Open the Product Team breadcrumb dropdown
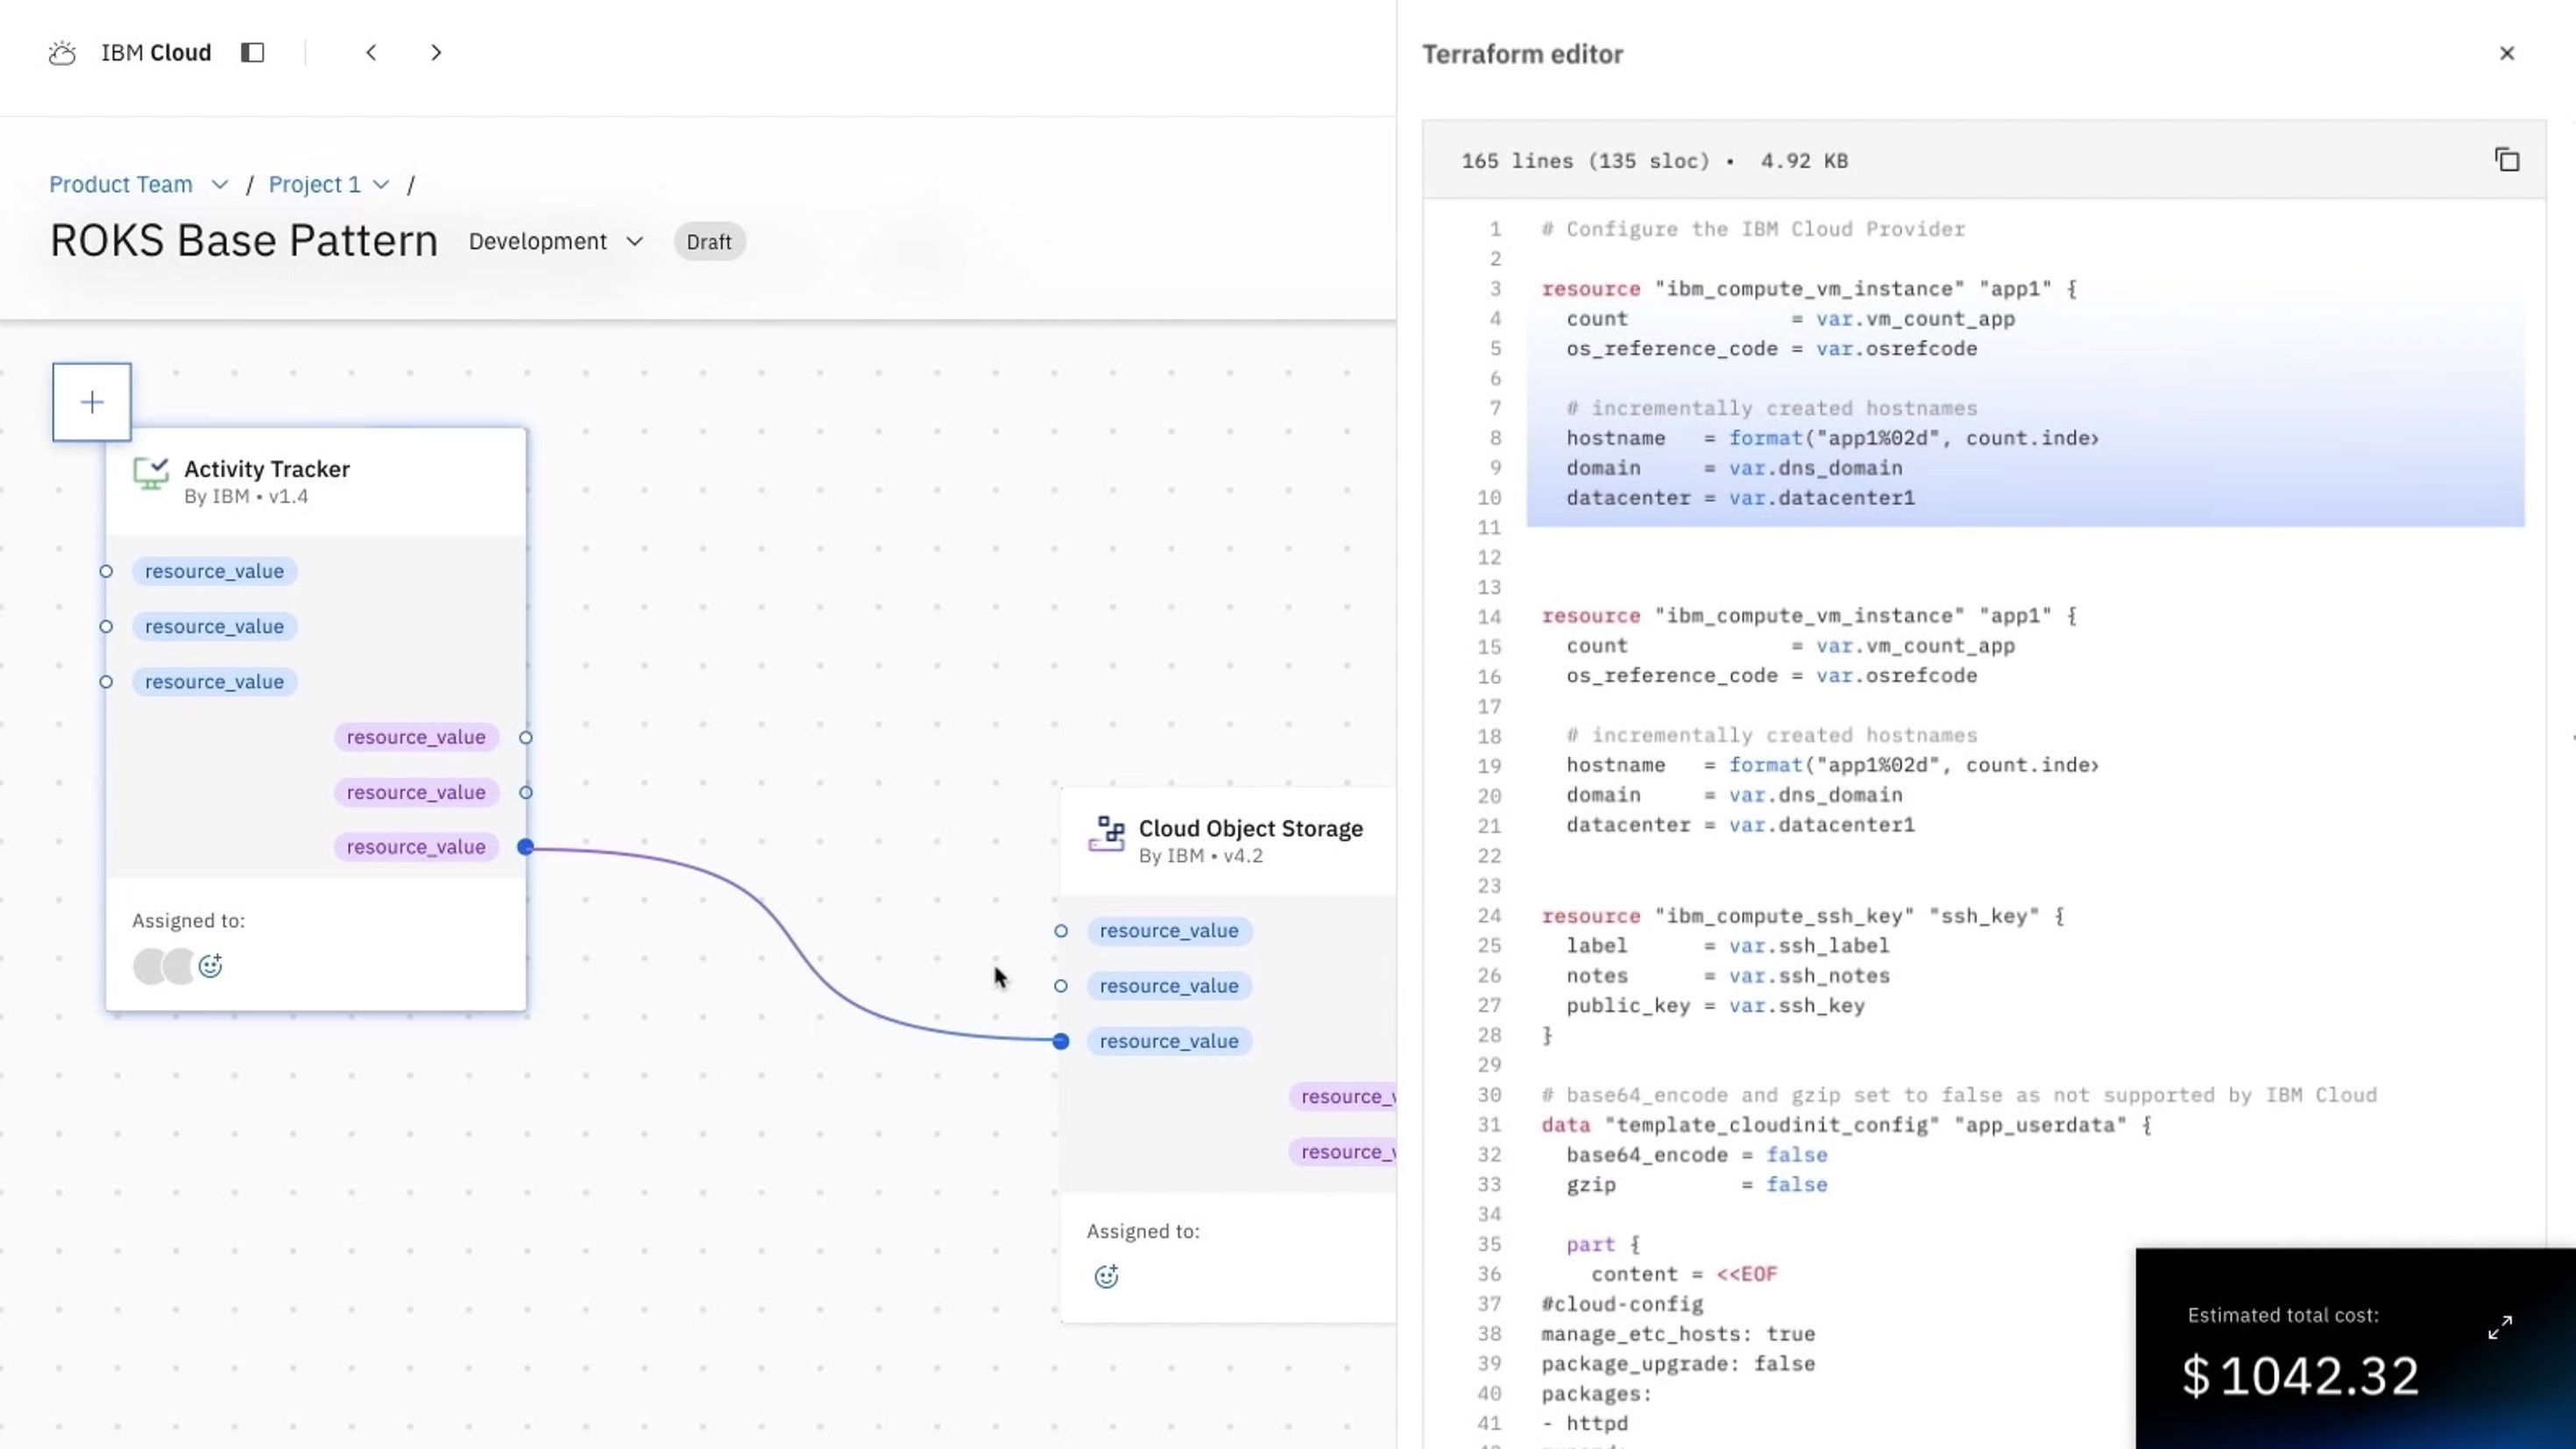2576x1449 pixels. (x=220, y=185)
